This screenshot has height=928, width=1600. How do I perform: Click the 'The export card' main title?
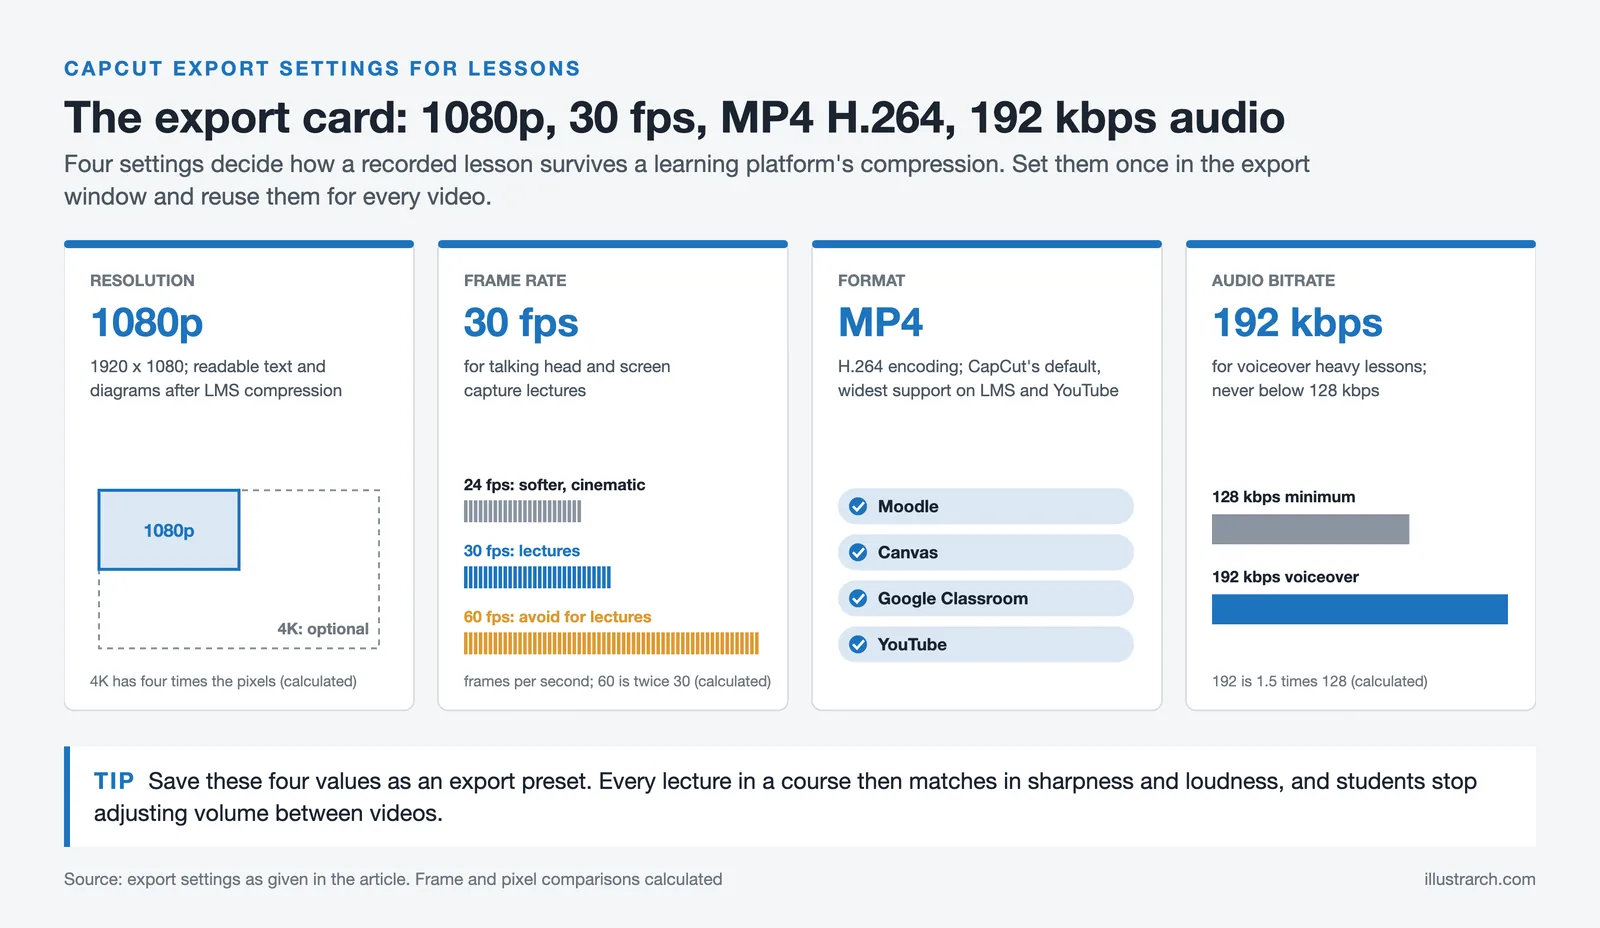(674, 117)
